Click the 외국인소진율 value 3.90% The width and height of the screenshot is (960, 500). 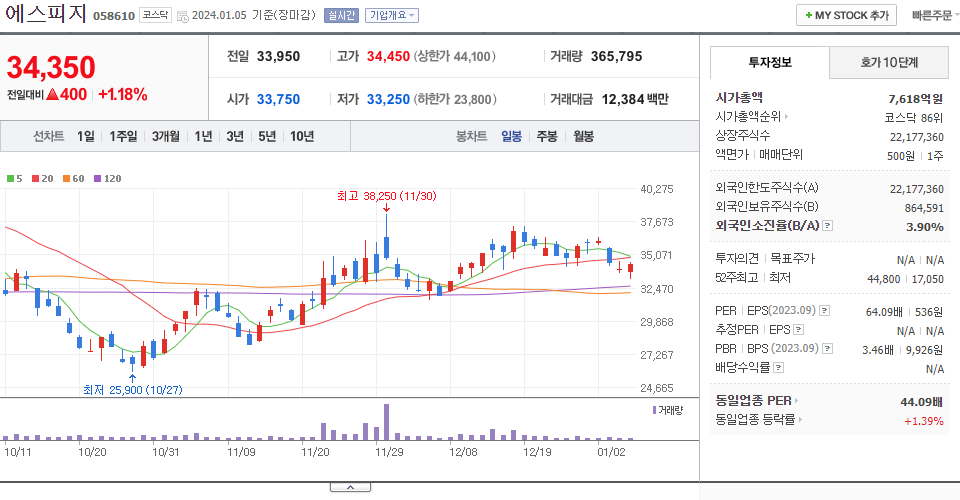pyautogui.click(x=924, y=227)
